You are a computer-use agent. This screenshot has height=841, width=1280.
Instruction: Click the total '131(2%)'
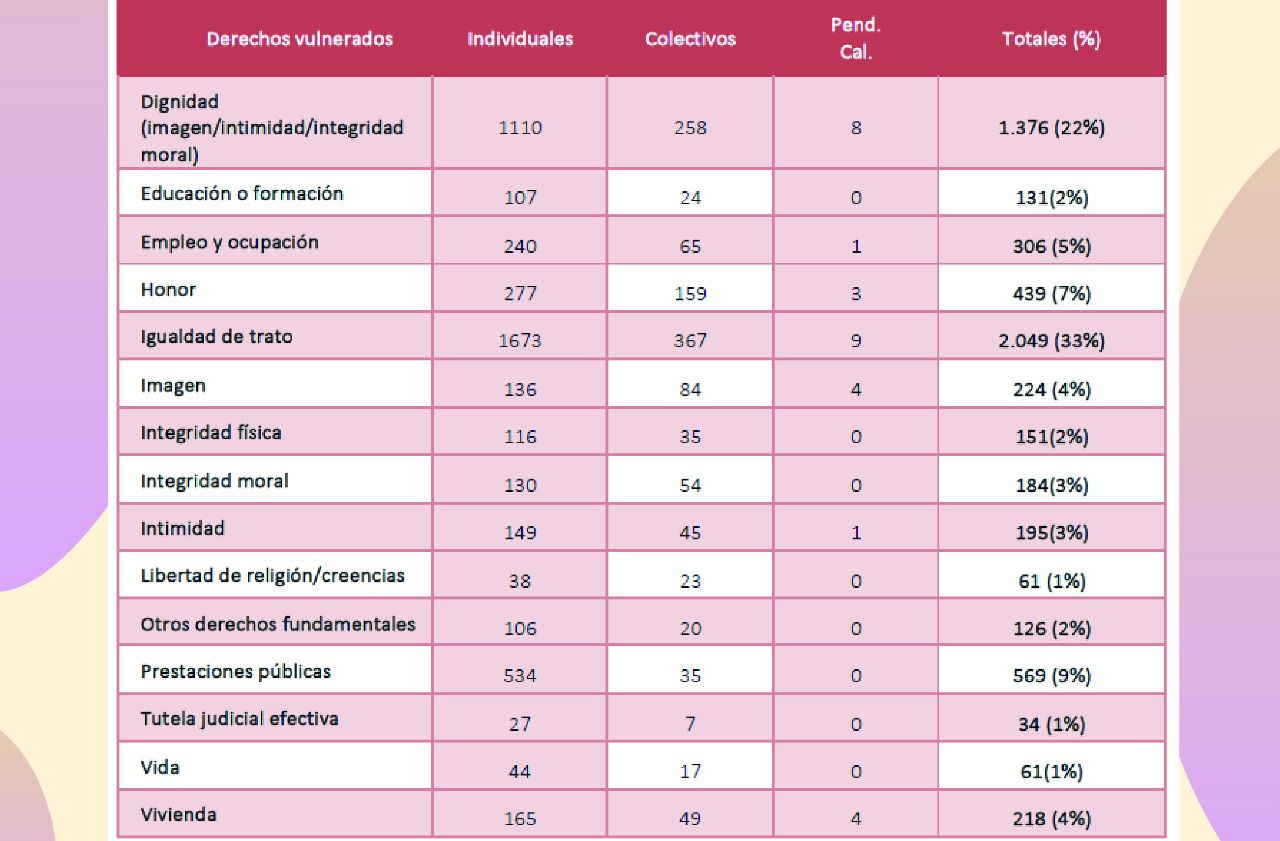coord(1051,198)
